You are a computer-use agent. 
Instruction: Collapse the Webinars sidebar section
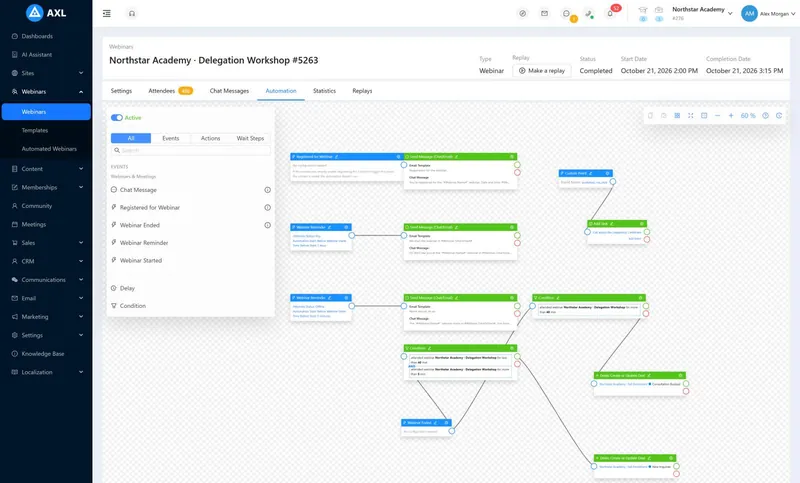[81, 92]
